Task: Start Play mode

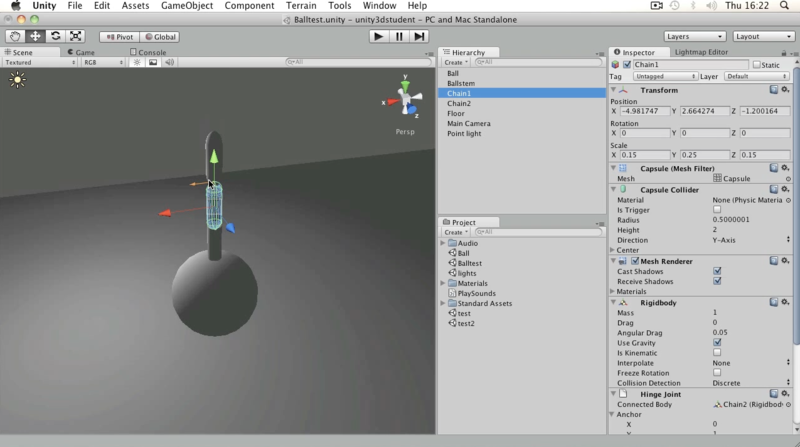Action: (379, 36)
